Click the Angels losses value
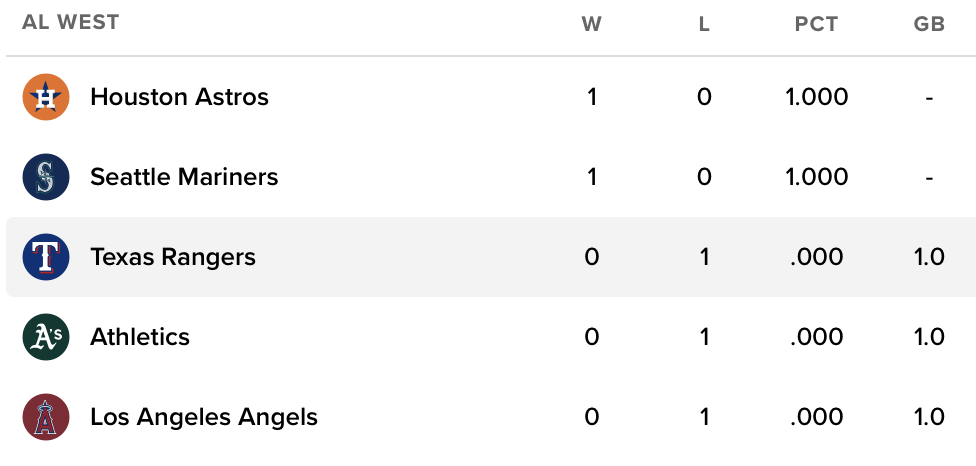This screenshot has width=976, height=466. click(704, 417)
